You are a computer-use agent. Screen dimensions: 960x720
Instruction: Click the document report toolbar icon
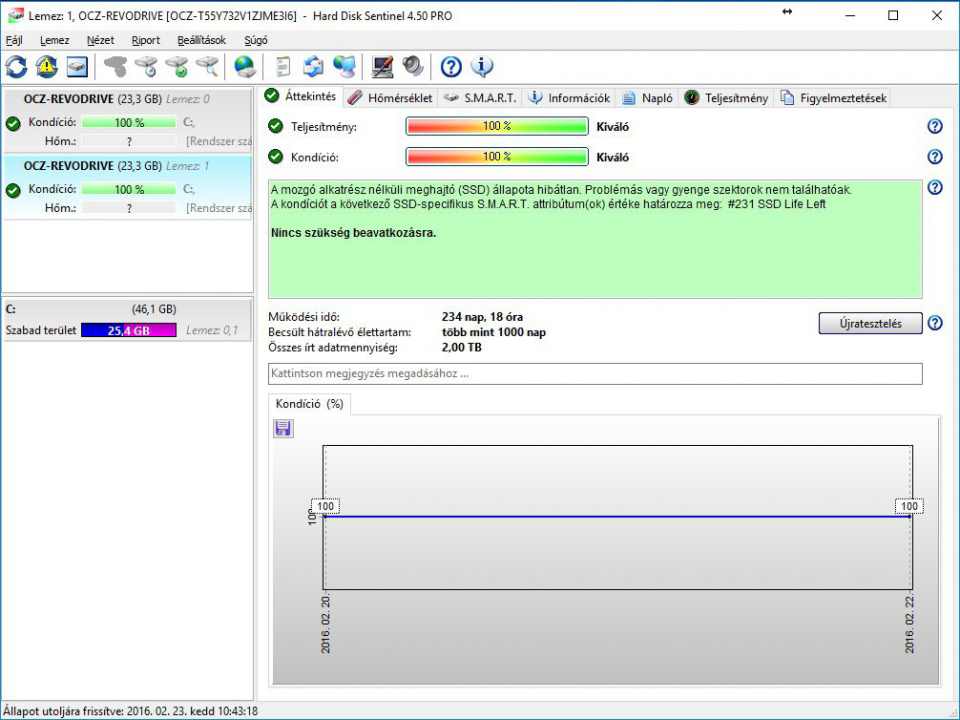click(x=283, y=66)
